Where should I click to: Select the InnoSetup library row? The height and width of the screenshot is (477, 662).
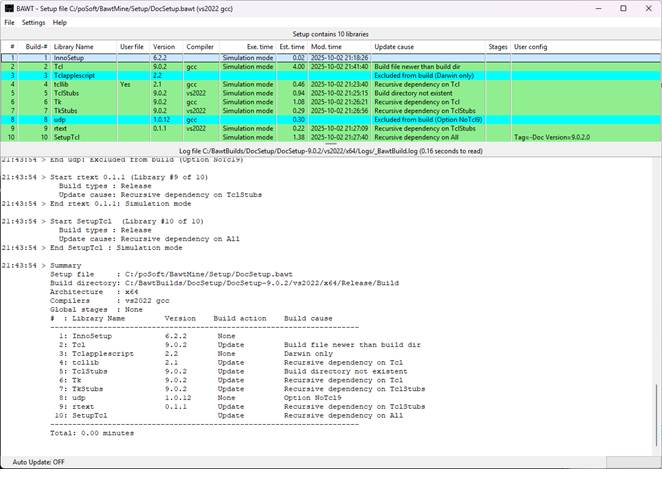coord(71,58)
